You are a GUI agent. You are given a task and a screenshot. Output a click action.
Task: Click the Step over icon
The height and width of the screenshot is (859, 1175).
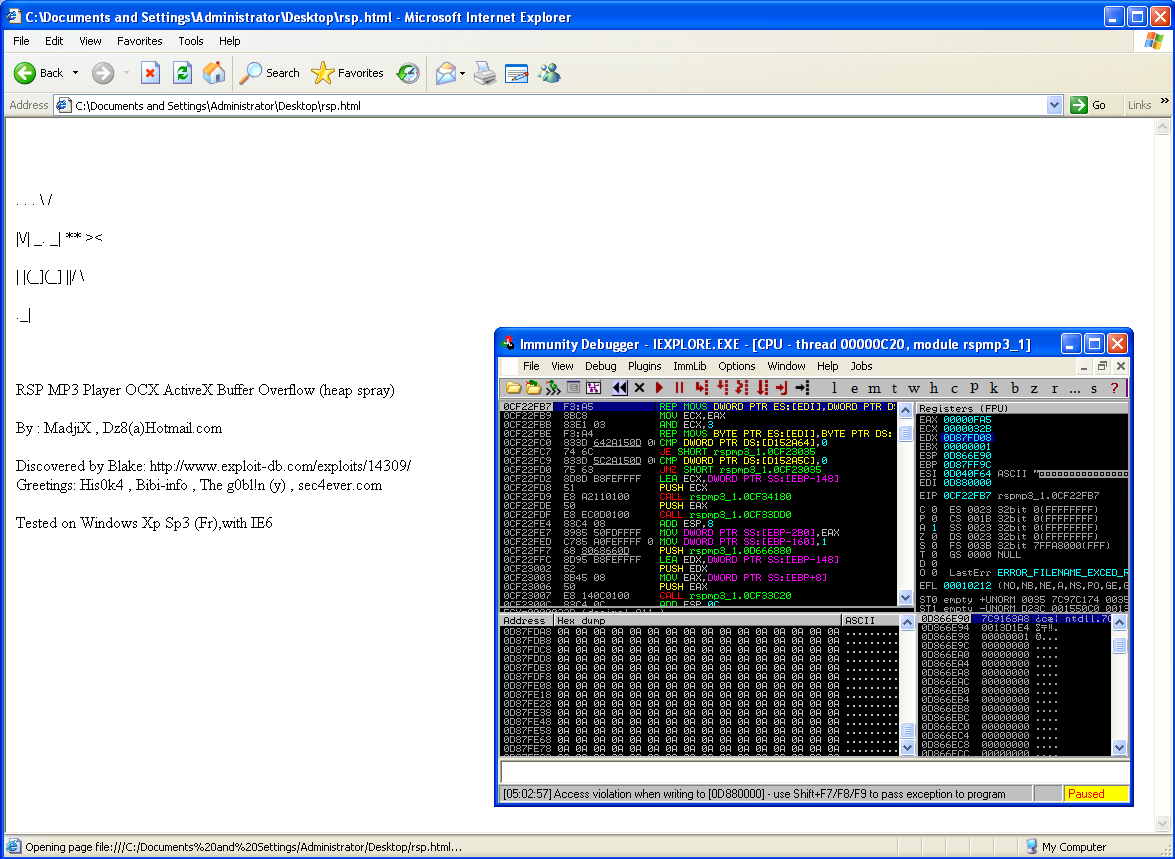(x=722, y=388)
